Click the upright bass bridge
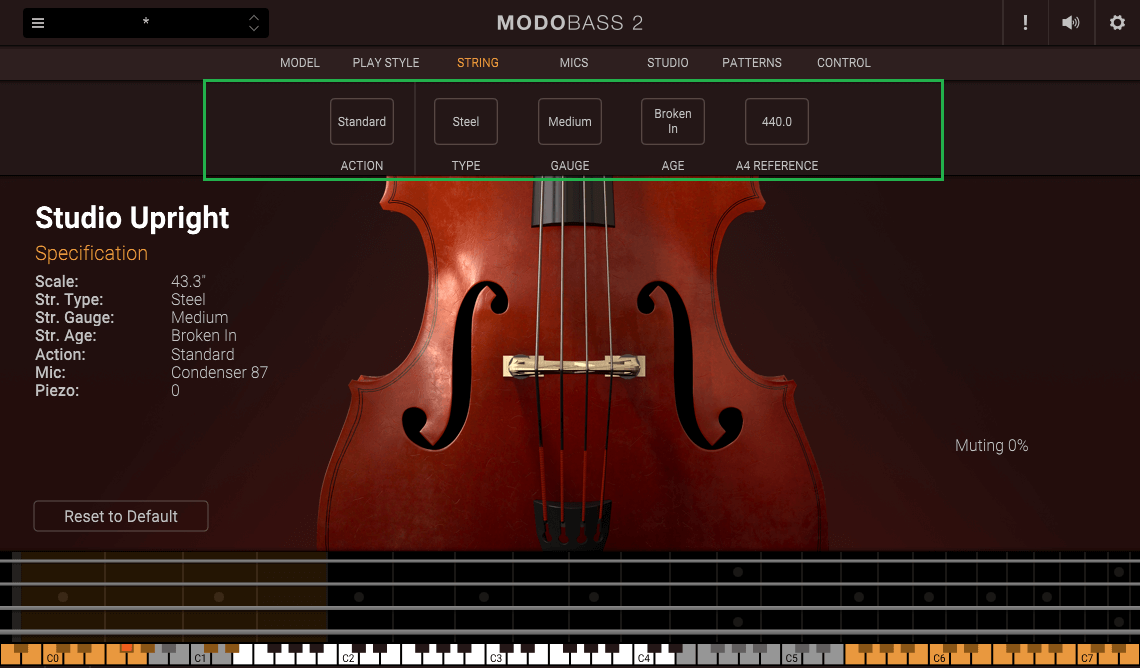Image resolution: width=1140 pixels, height=668 pixels. click(x=574, y=366)
